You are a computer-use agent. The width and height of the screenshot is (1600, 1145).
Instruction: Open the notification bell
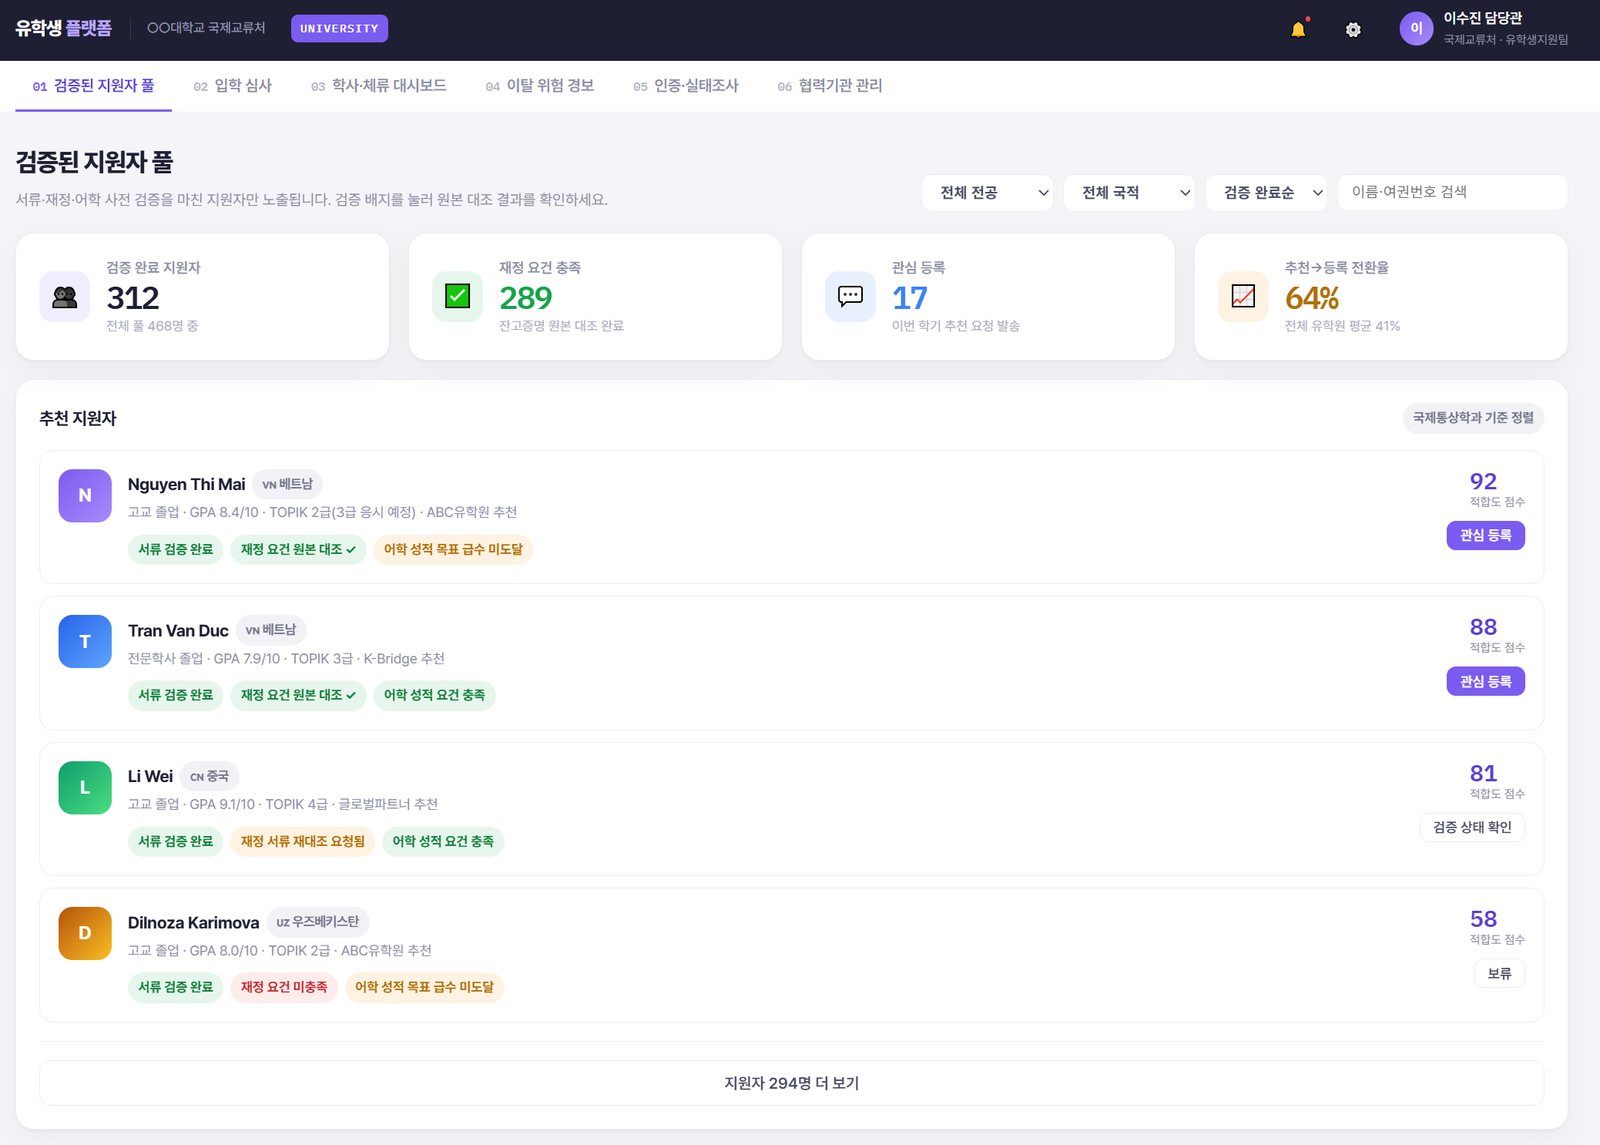[x=1298, y=29]
